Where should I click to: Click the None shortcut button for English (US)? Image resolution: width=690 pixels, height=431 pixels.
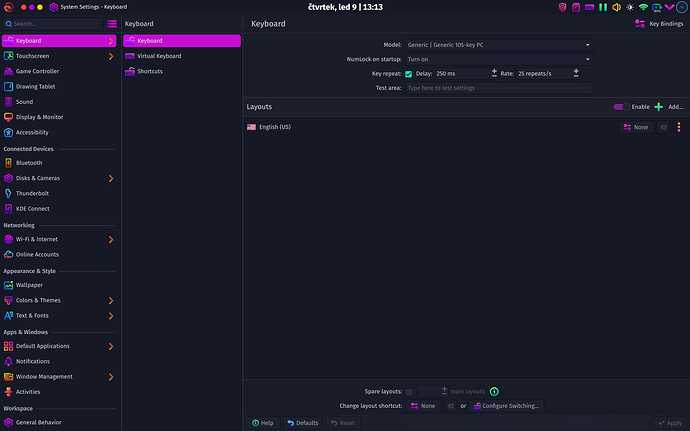[x=636, y=127]
